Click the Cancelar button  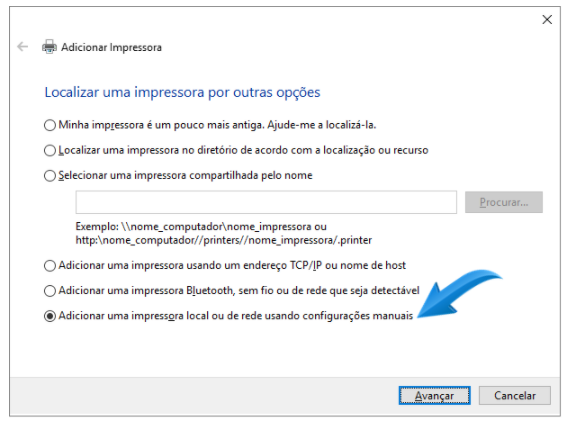[x=515, y=396]
